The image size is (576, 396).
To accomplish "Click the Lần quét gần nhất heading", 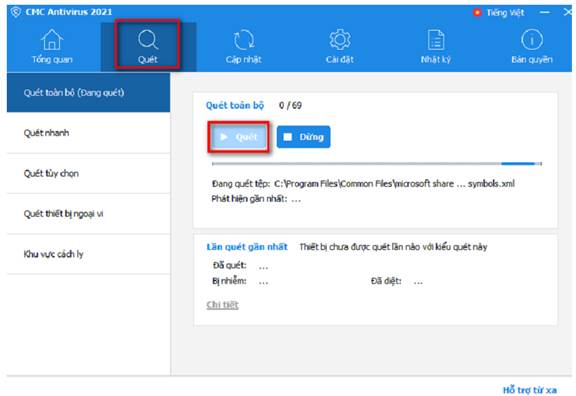I will click(247, 247).
